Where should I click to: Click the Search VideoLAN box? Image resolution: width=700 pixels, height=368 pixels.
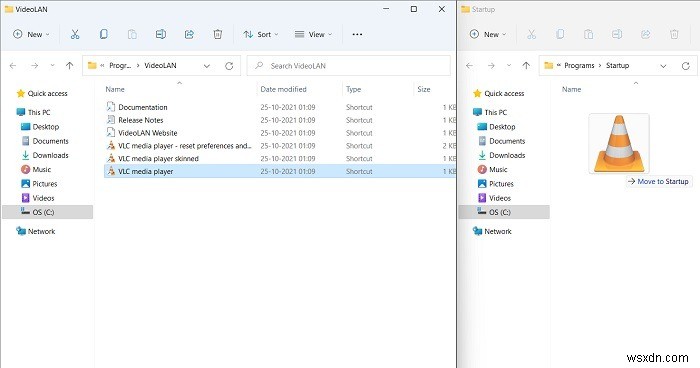(x=349, y=66)
